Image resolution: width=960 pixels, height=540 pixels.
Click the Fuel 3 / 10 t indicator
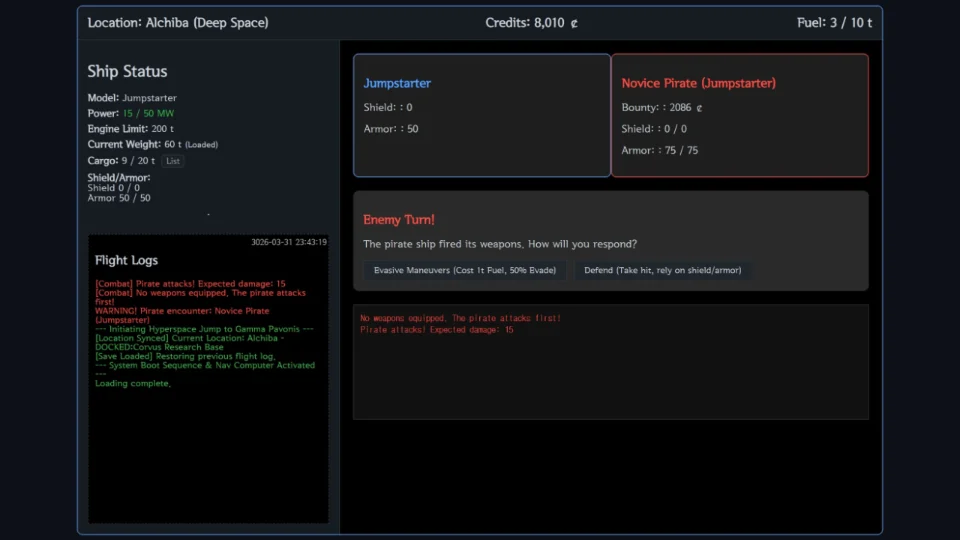point(834,23)
